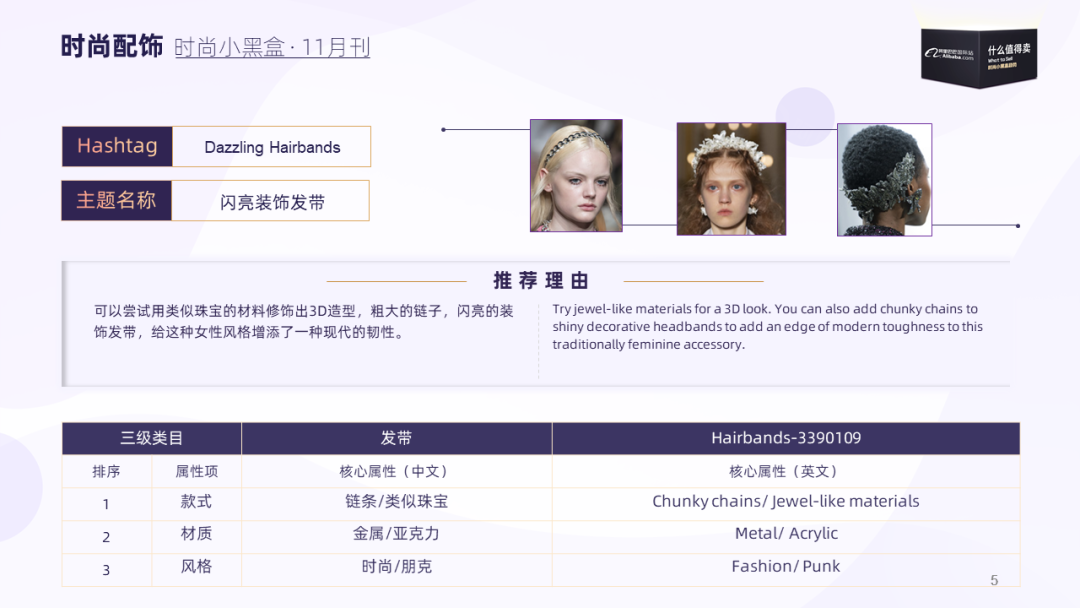The image size is (1080, 608).
Task: Click the Hashtag label box
Action: tap(117, 146)
